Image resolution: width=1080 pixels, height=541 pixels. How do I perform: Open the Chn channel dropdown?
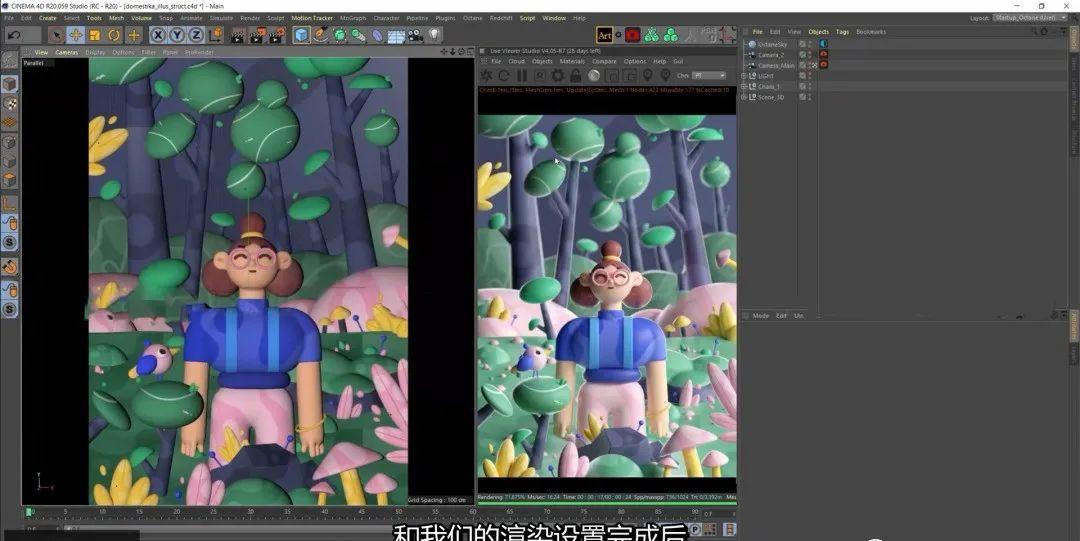(709, 75)
